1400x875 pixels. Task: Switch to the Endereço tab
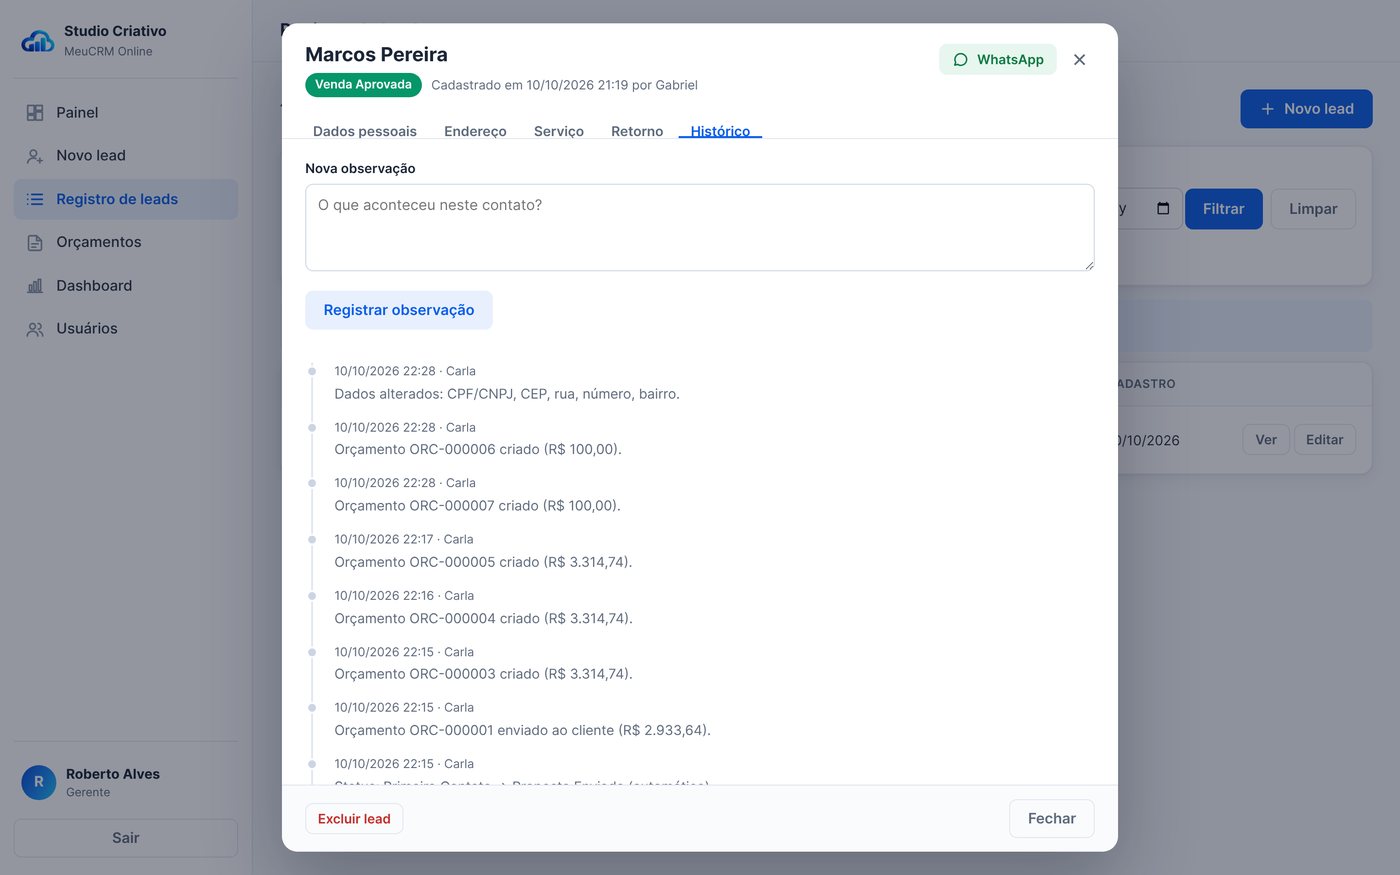pos(475,131)
